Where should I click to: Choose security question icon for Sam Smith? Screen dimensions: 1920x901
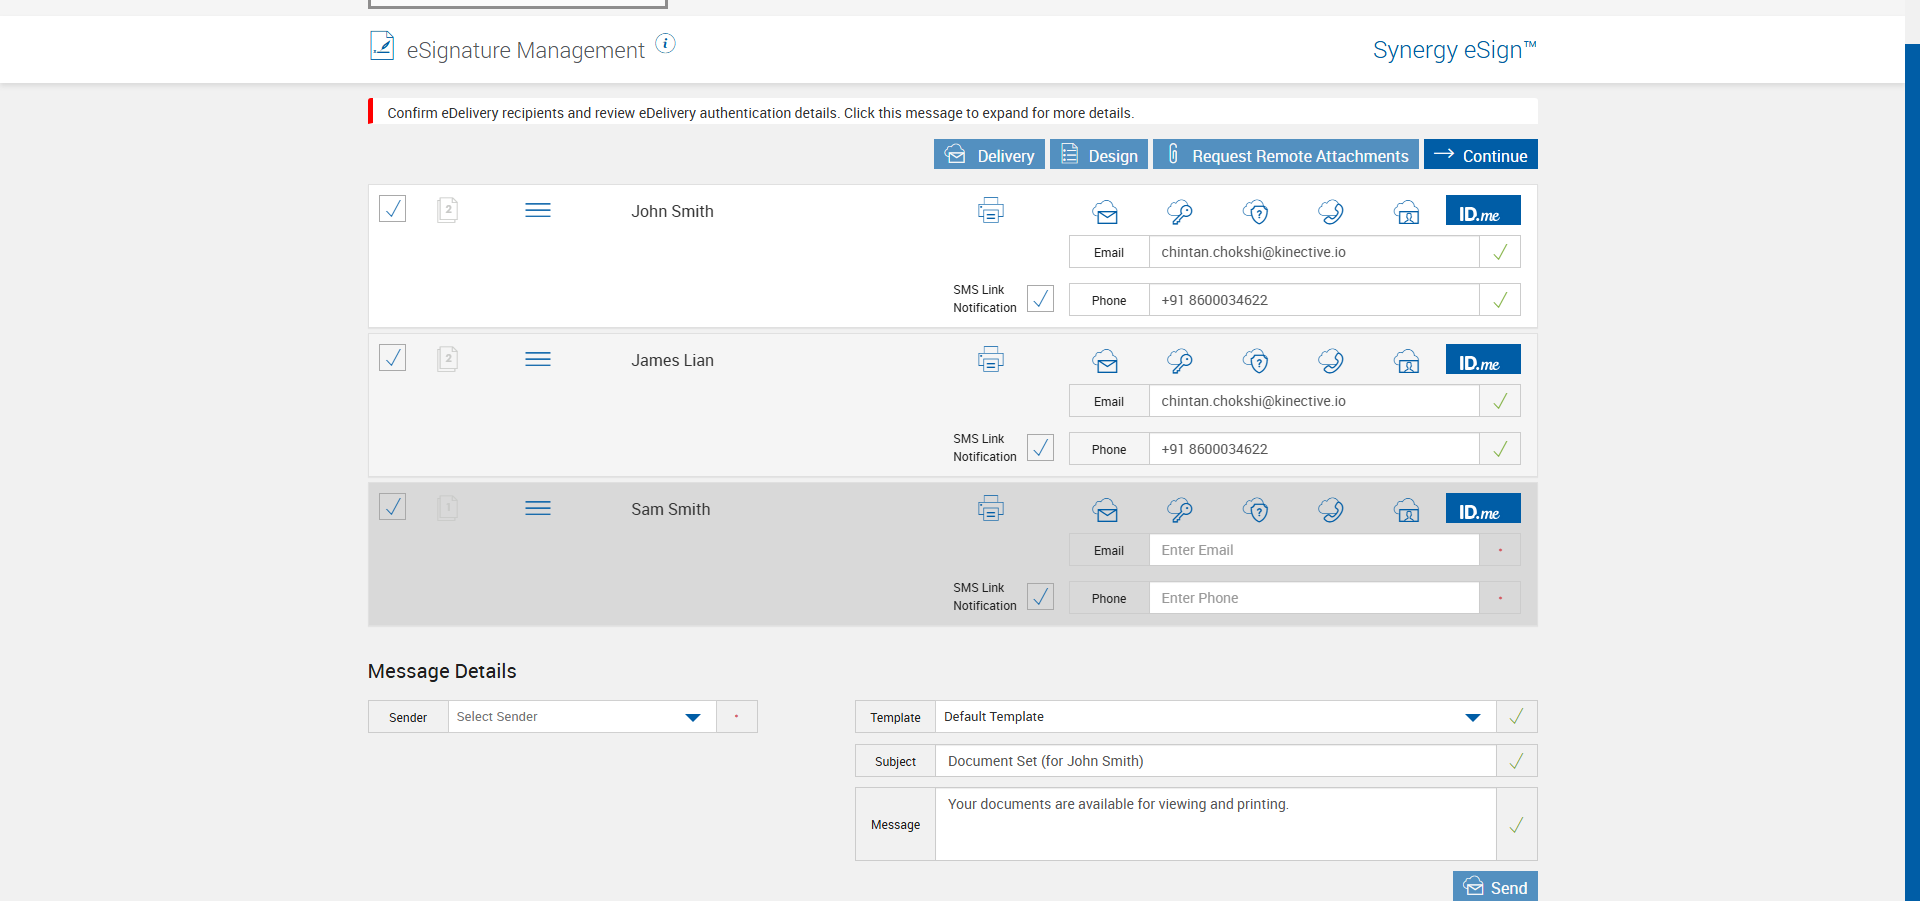(x=1256, y=510)
